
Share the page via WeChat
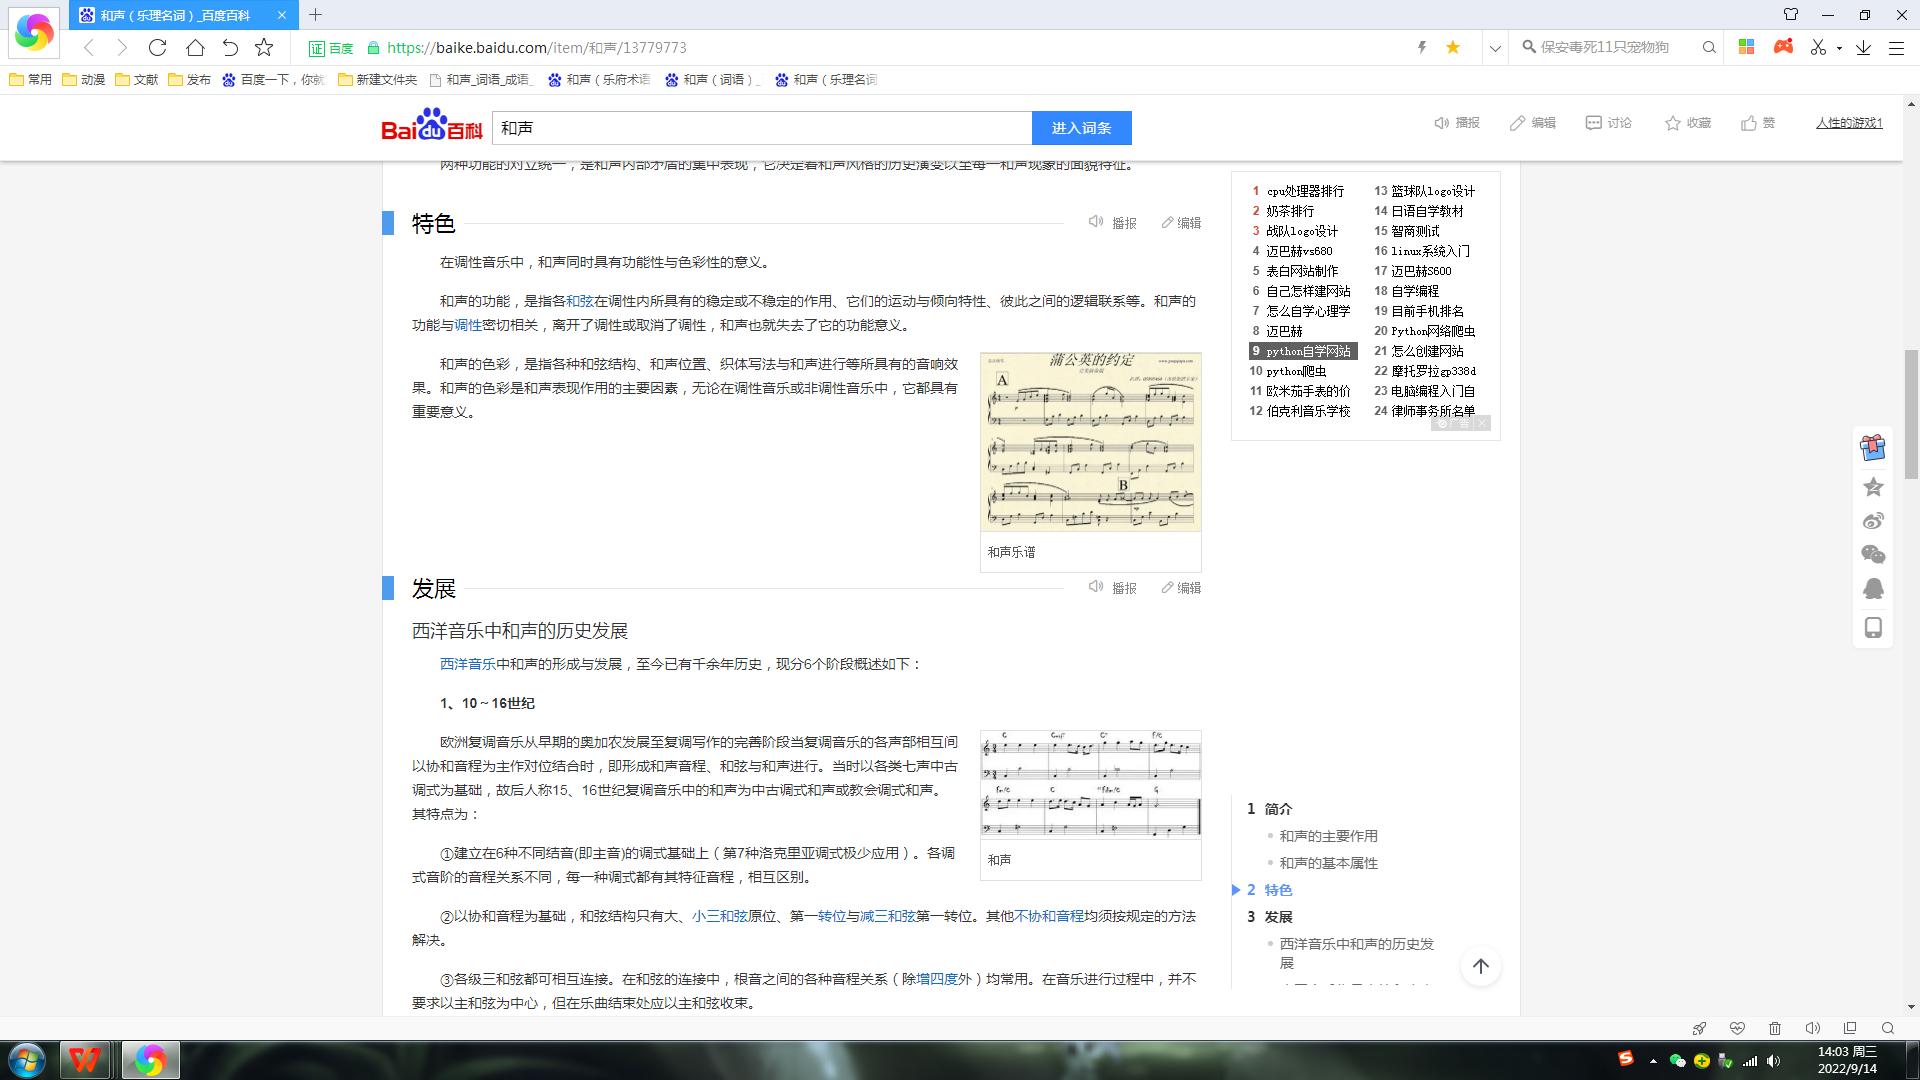point(1873,553)
